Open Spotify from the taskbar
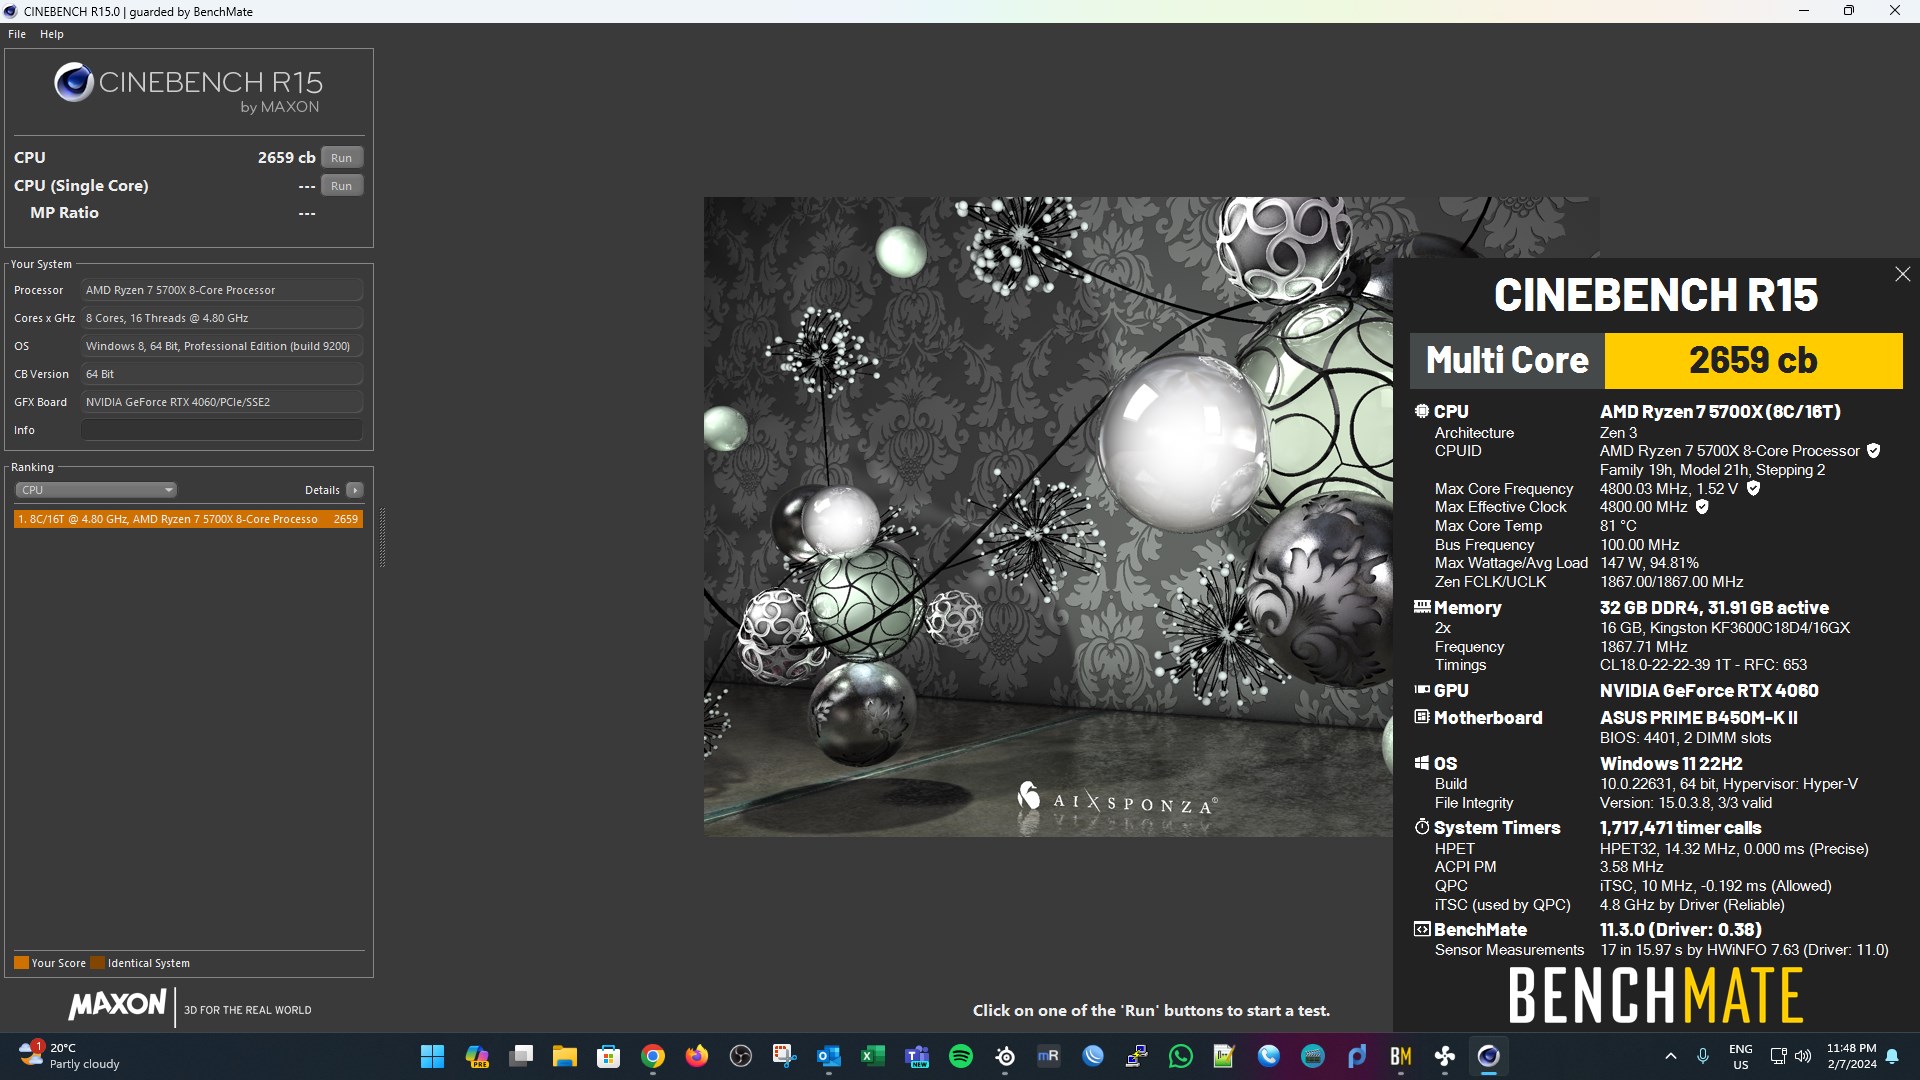This screenshot has height=1080, width=1920. coord(961,1056)
